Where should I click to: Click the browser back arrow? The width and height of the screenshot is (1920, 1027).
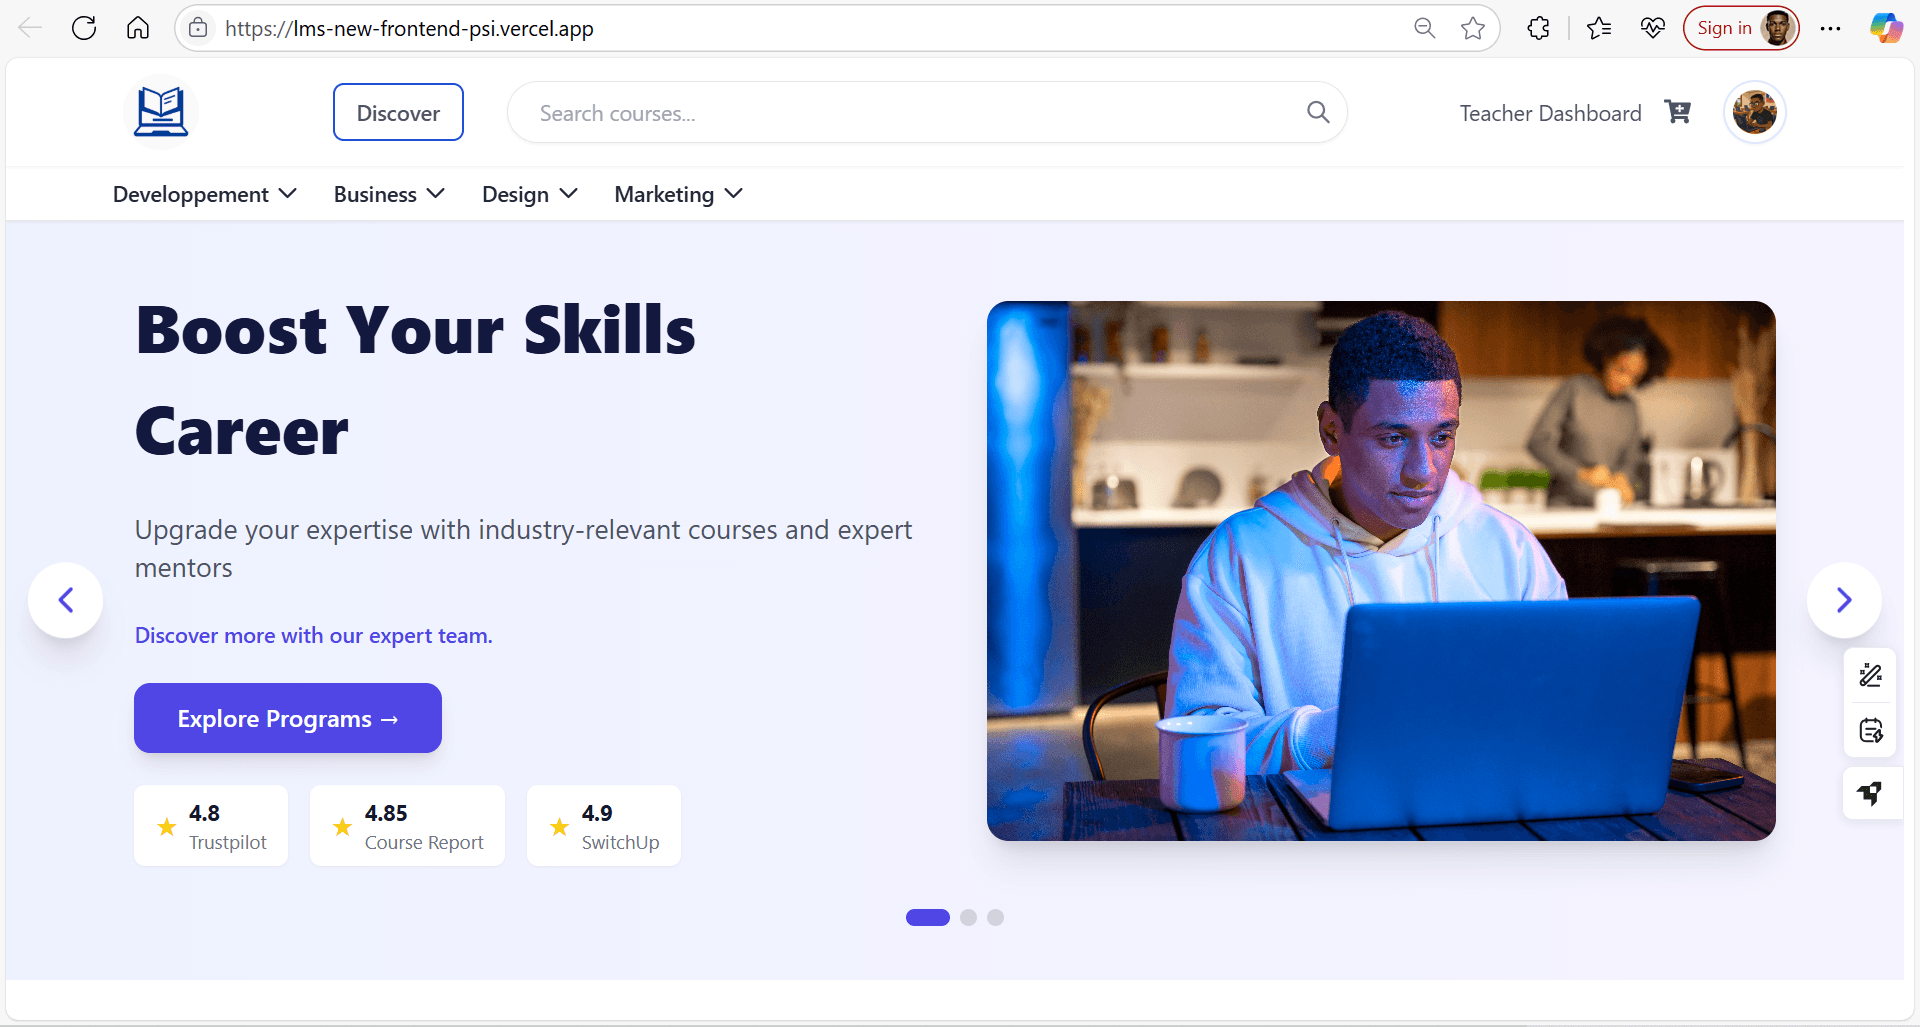30,28
